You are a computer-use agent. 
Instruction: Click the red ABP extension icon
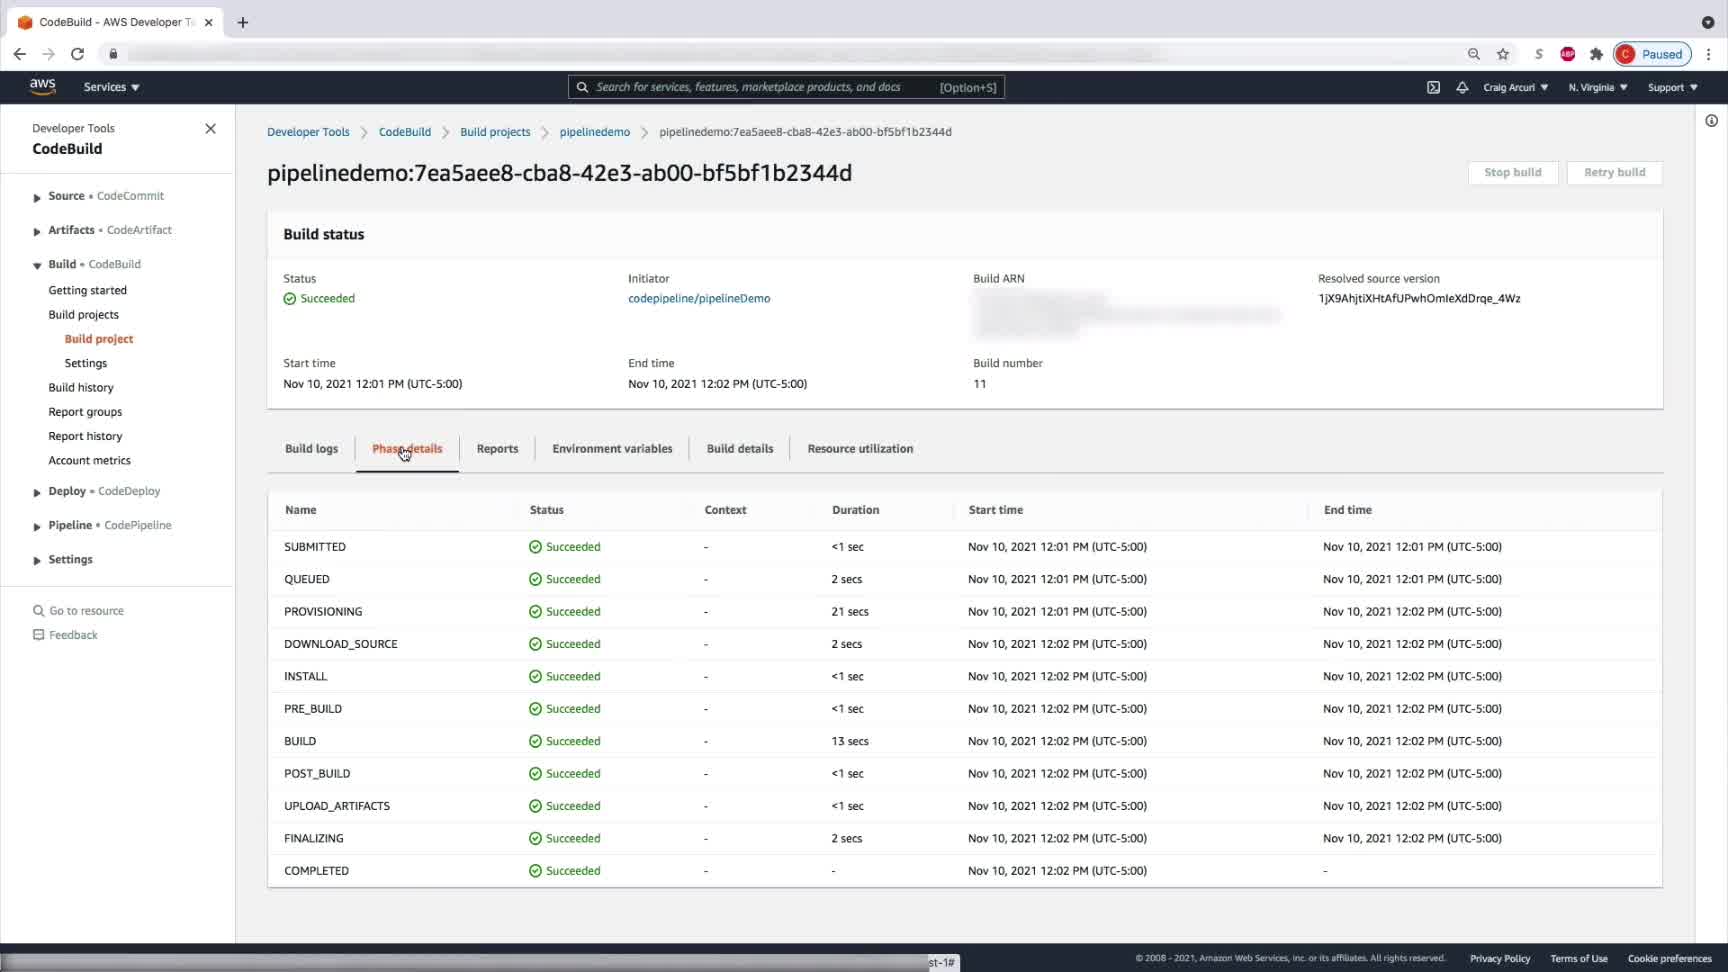[x=1568, y=54]
